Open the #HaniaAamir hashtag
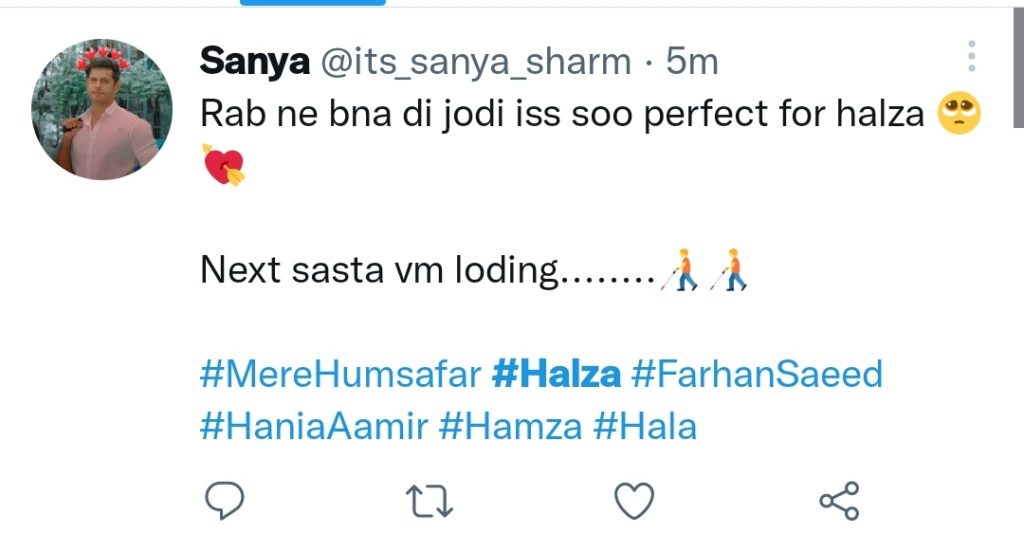Screen dimensions: 1024x533 coord(314,427)
